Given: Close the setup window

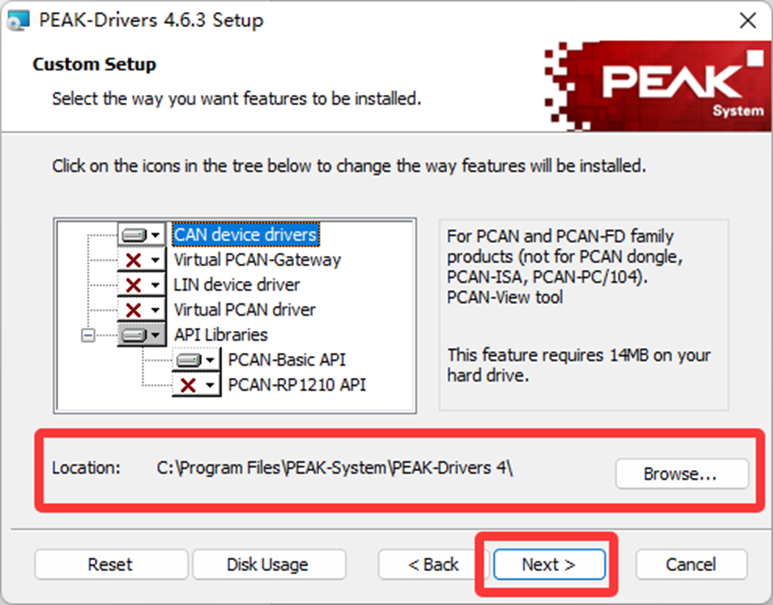Looking at the screenshot, I should [747, 20].
